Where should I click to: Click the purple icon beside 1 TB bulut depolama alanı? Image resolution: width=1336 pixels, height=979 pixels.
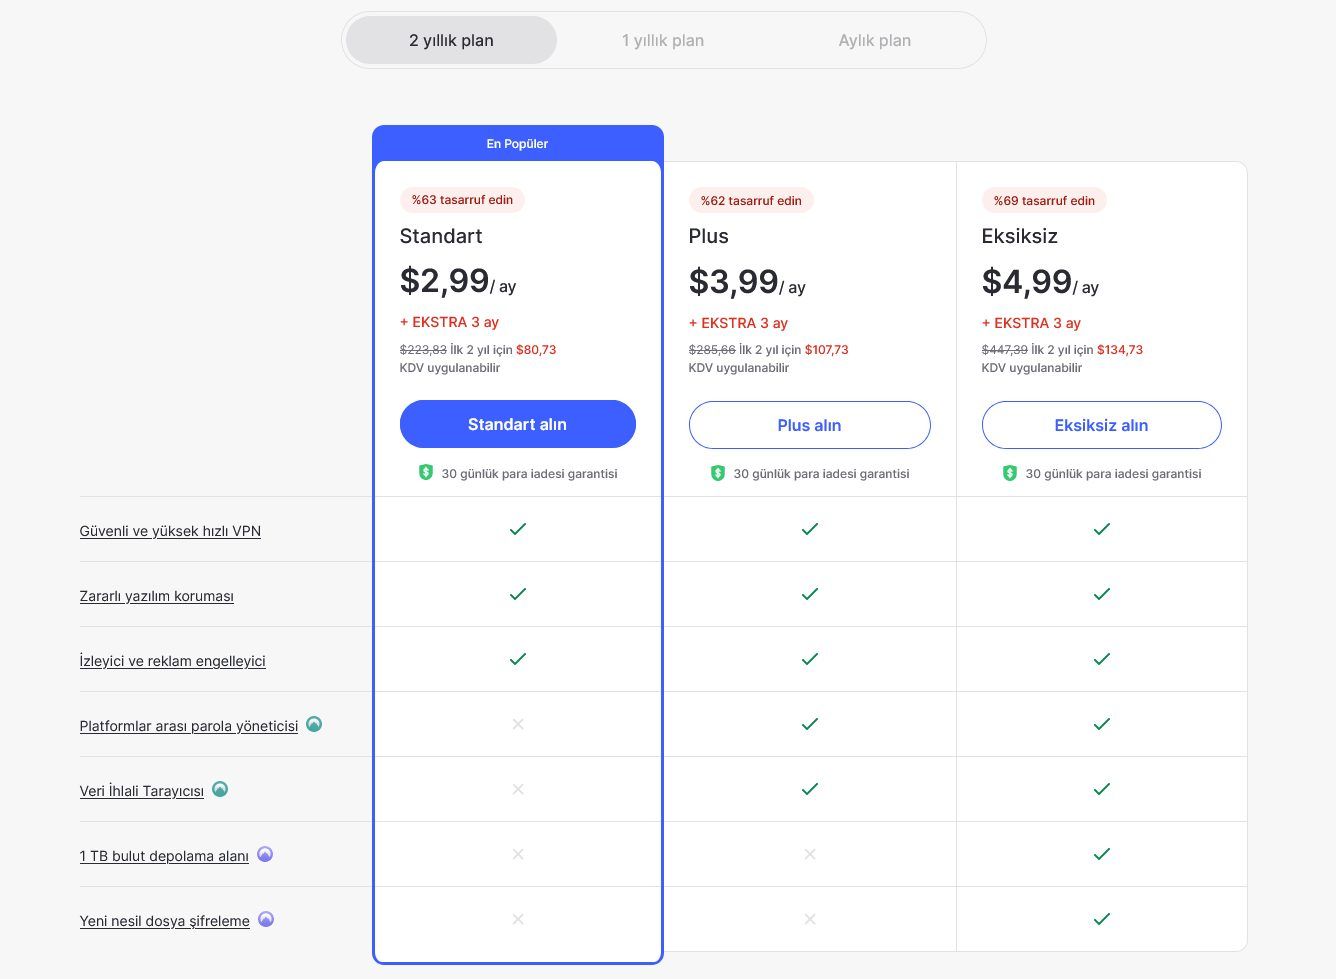click(x=265, y=854)
